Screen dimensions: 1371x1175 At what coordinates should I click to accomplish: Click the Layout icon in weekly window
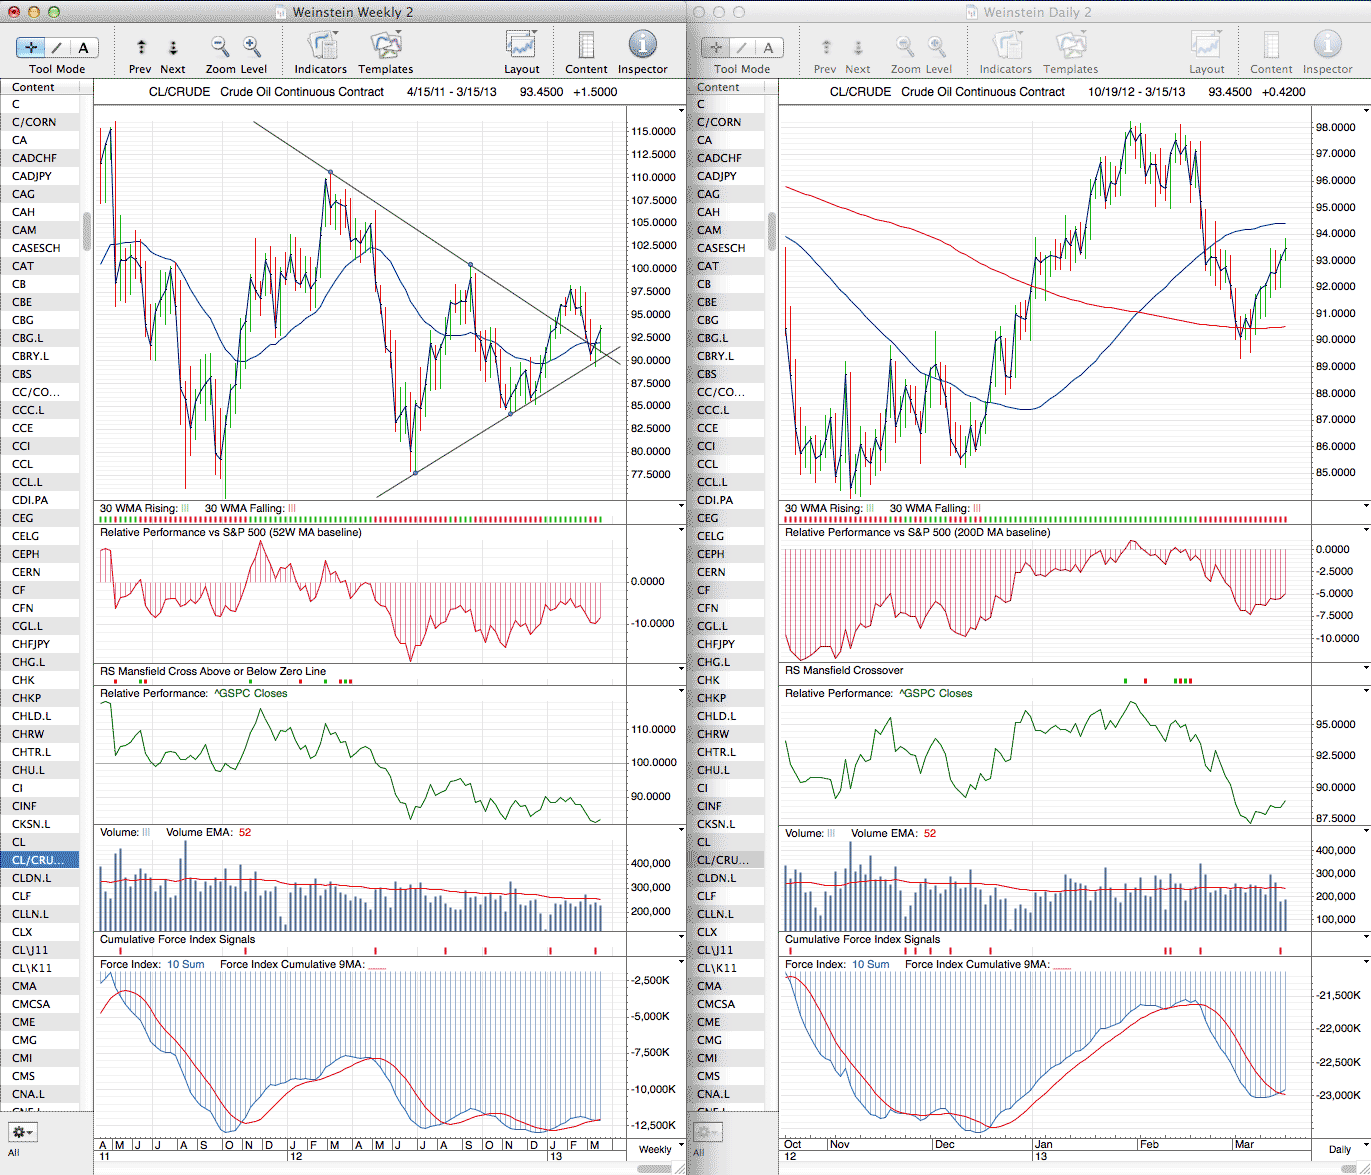pyautogui.click(x=521, y=47)
